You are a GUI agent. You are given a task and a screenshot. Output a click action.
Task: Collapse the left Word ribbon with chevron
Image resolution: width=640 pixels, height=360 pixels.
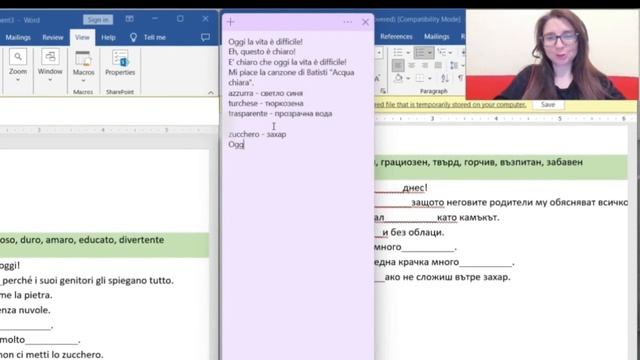pos(211,93)
